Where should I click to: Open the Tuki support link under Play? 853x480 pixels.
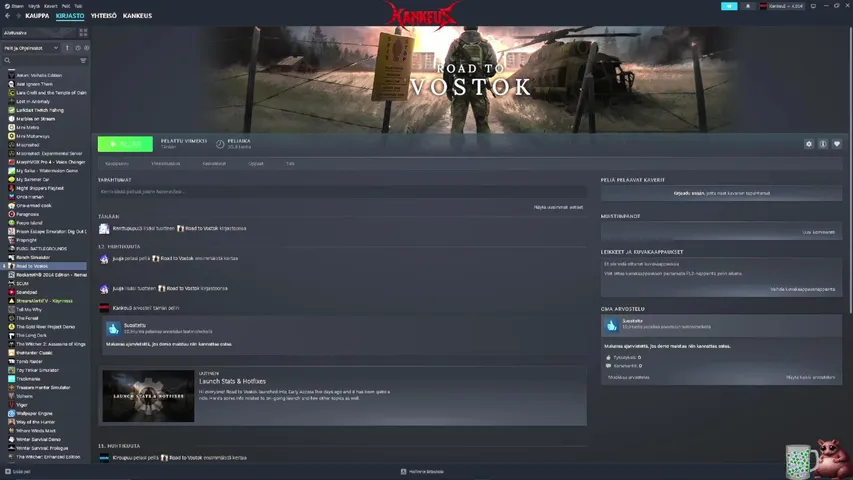pyautogui.click(x=290, y=163)
